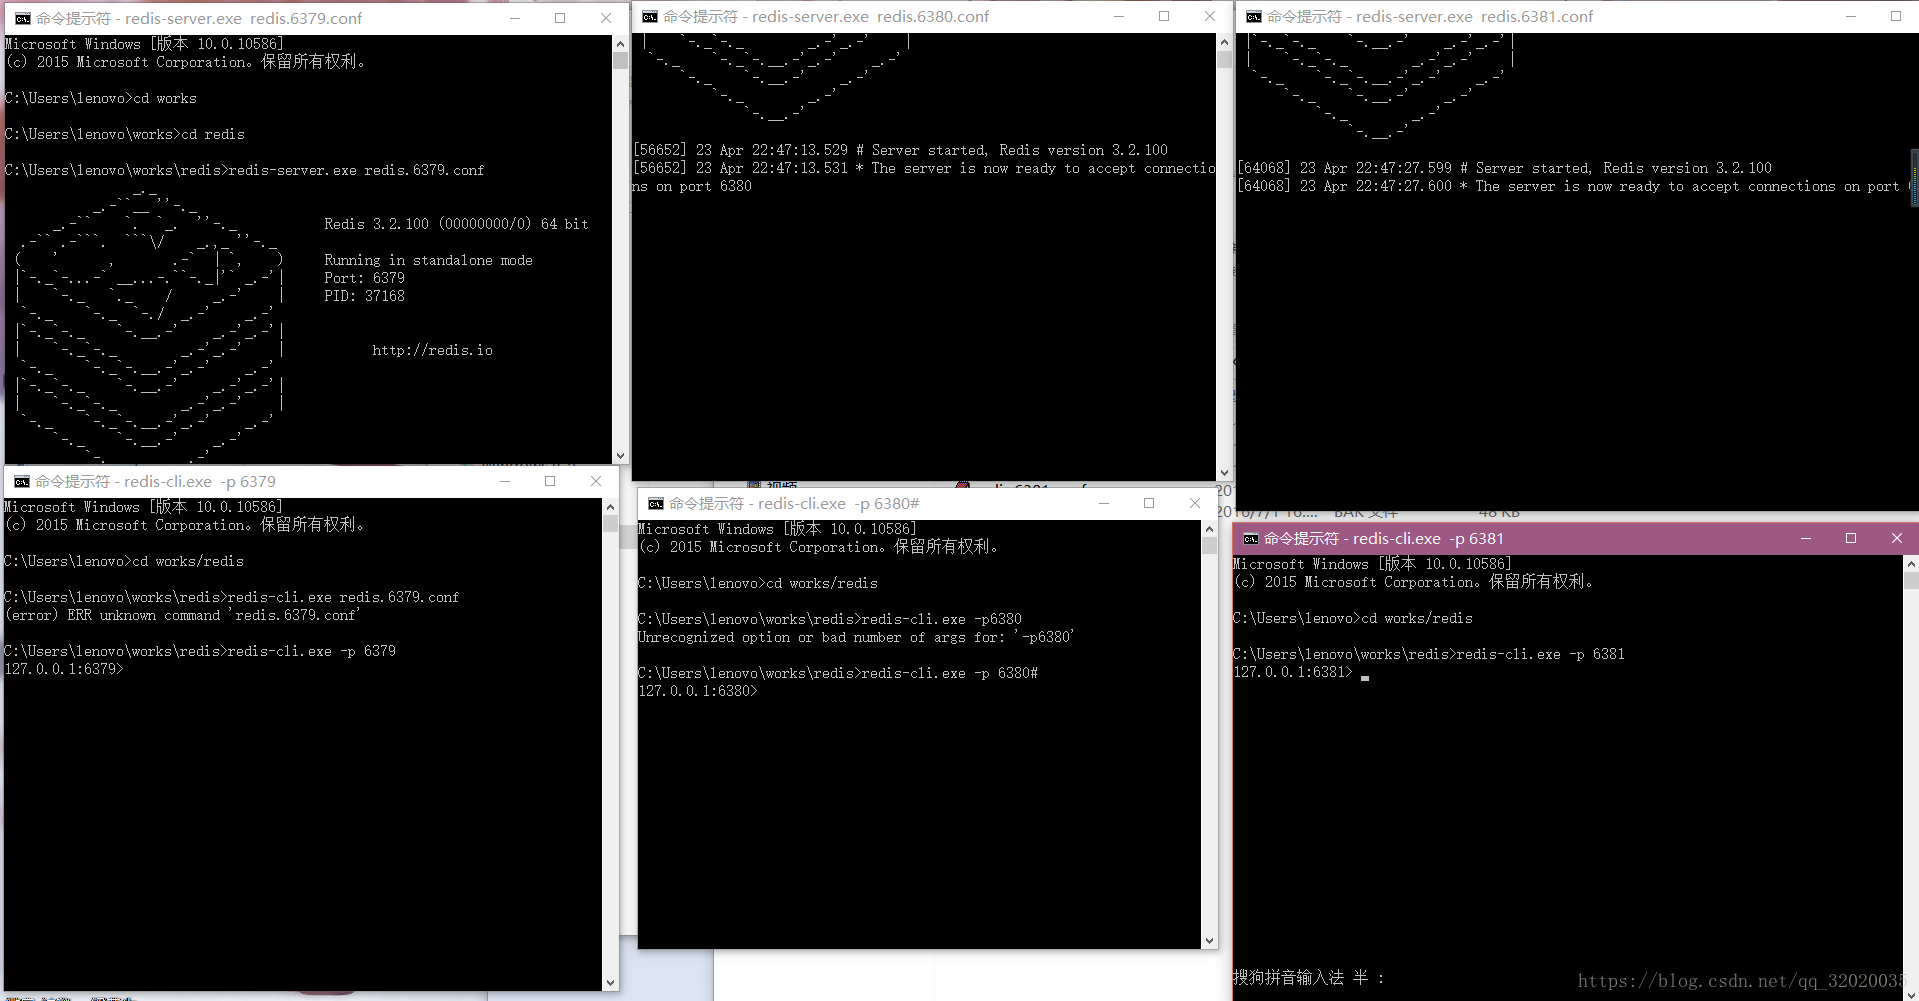Click title text redis-cli.exe -p 6379

point(155,481)
